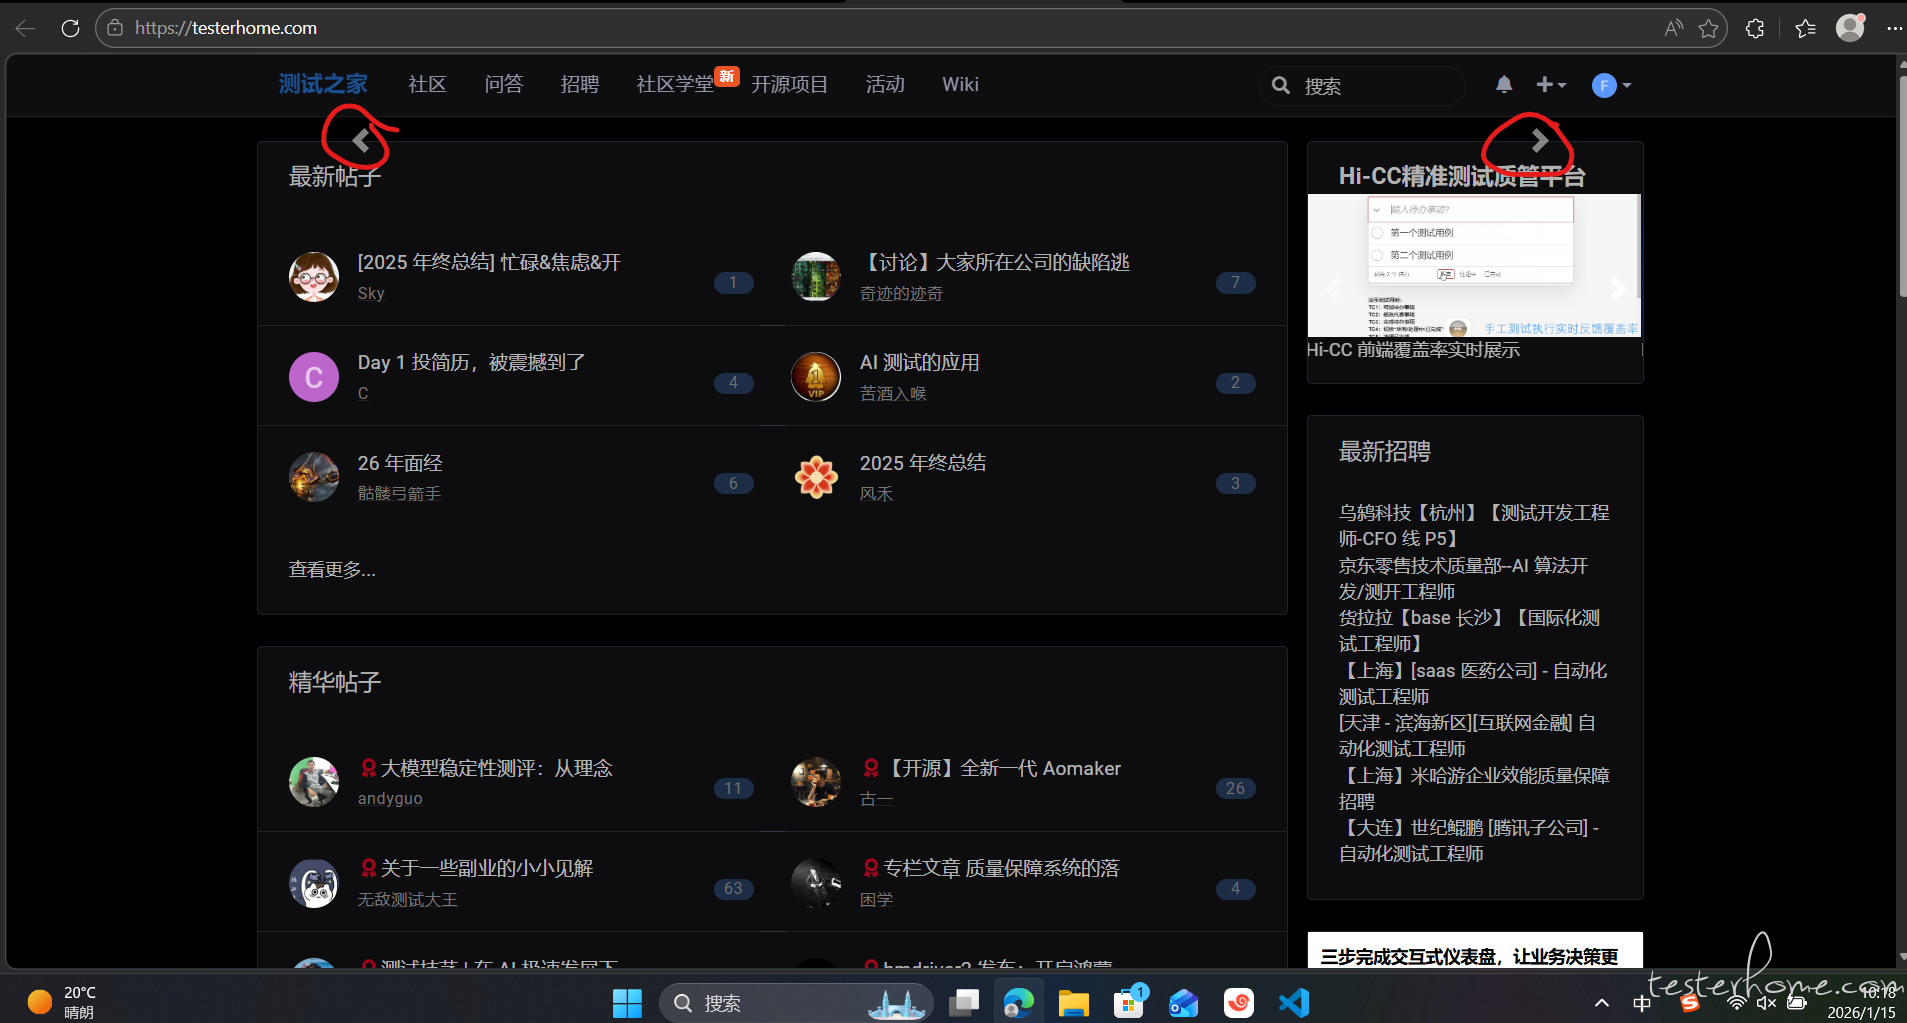Open the 开源项目 menu item
Viewport: 1907px width, 1023px height.
[x=789, y=85]
